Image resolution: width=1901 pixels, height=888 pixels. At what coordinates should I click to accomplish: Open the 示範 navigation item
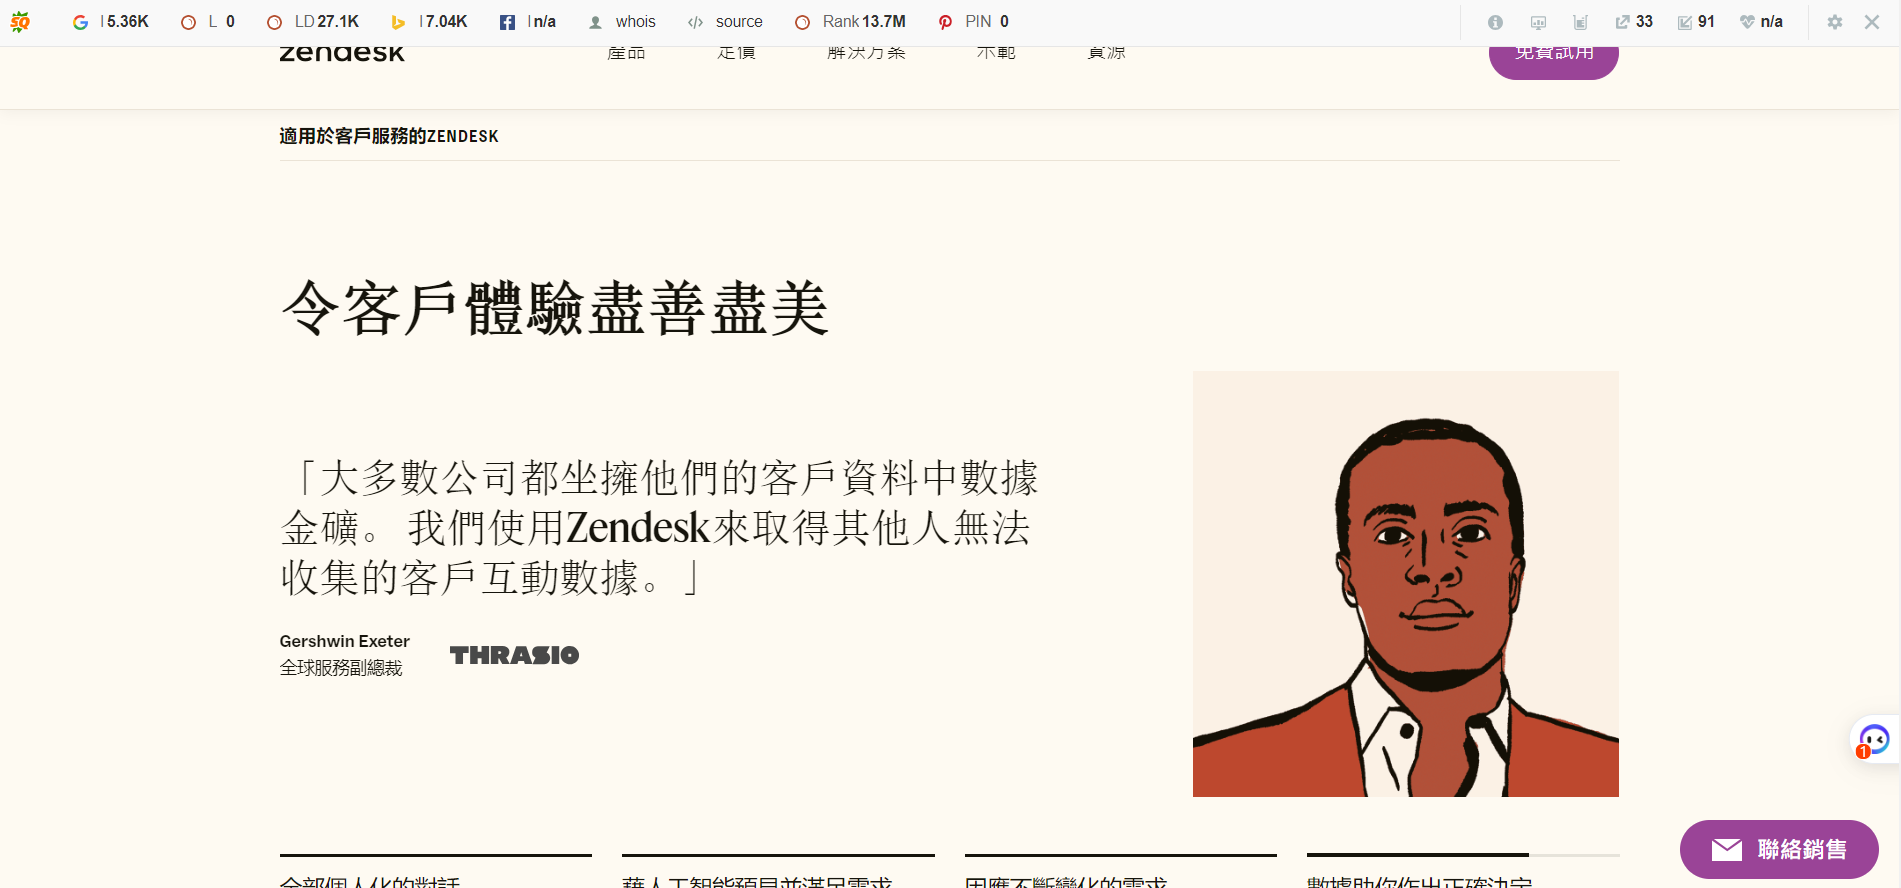[996, 53]
